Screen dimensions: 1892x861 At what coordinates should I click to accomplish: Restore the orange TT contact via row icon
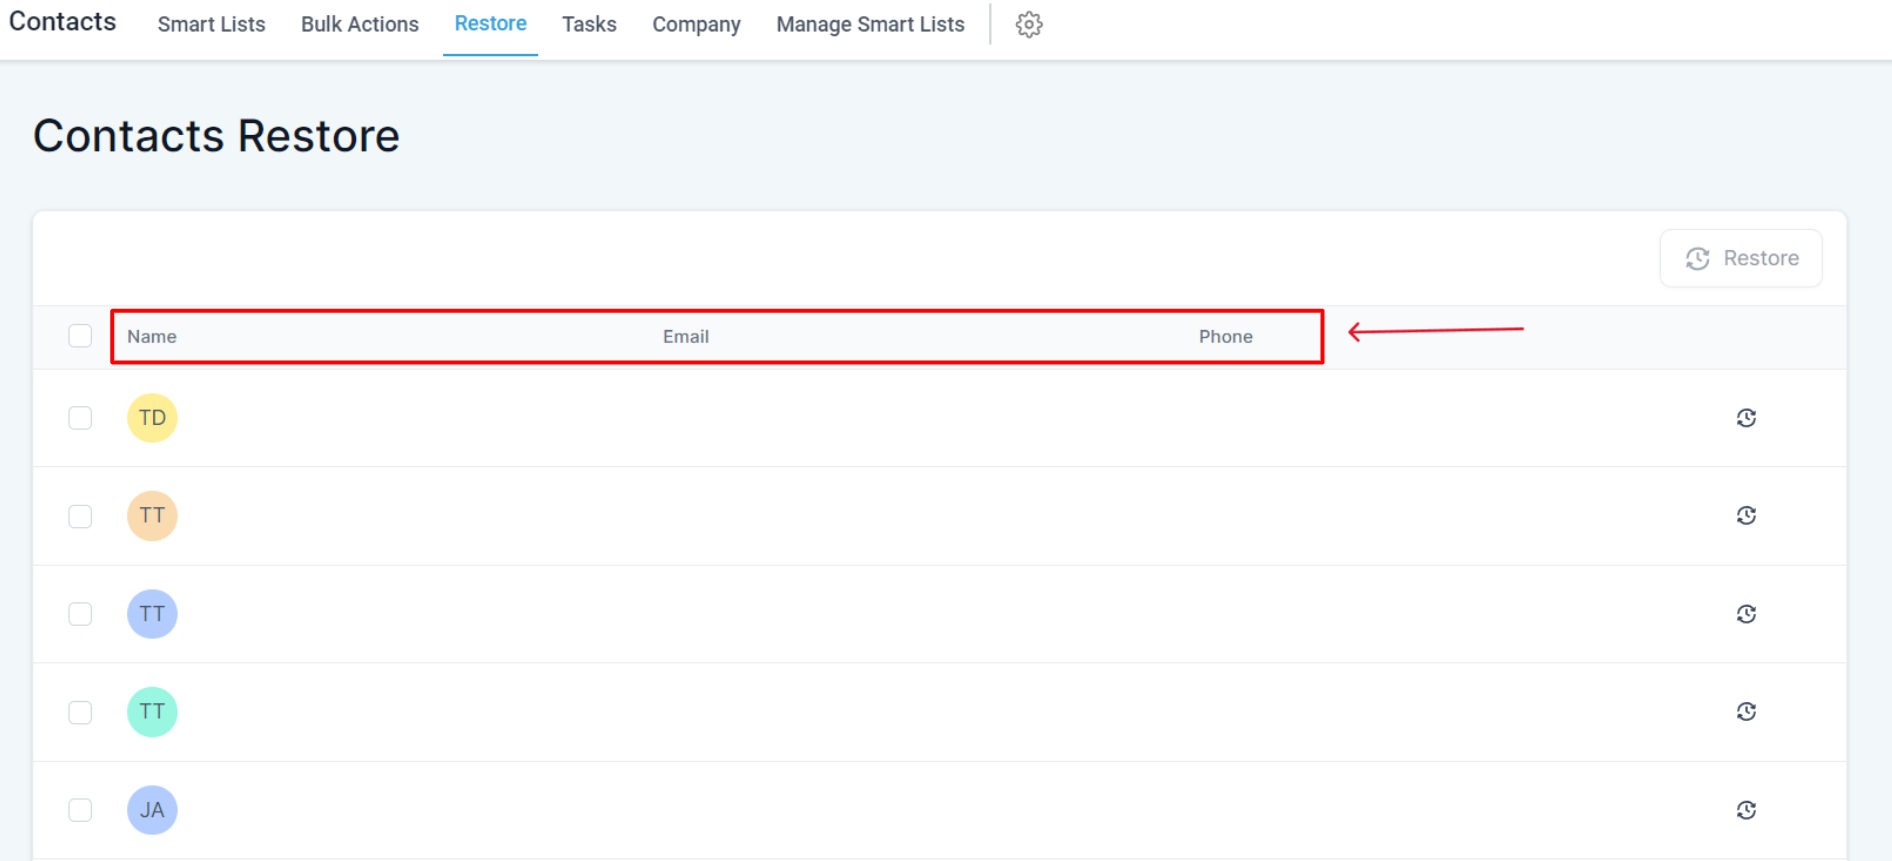[1746, 516]
